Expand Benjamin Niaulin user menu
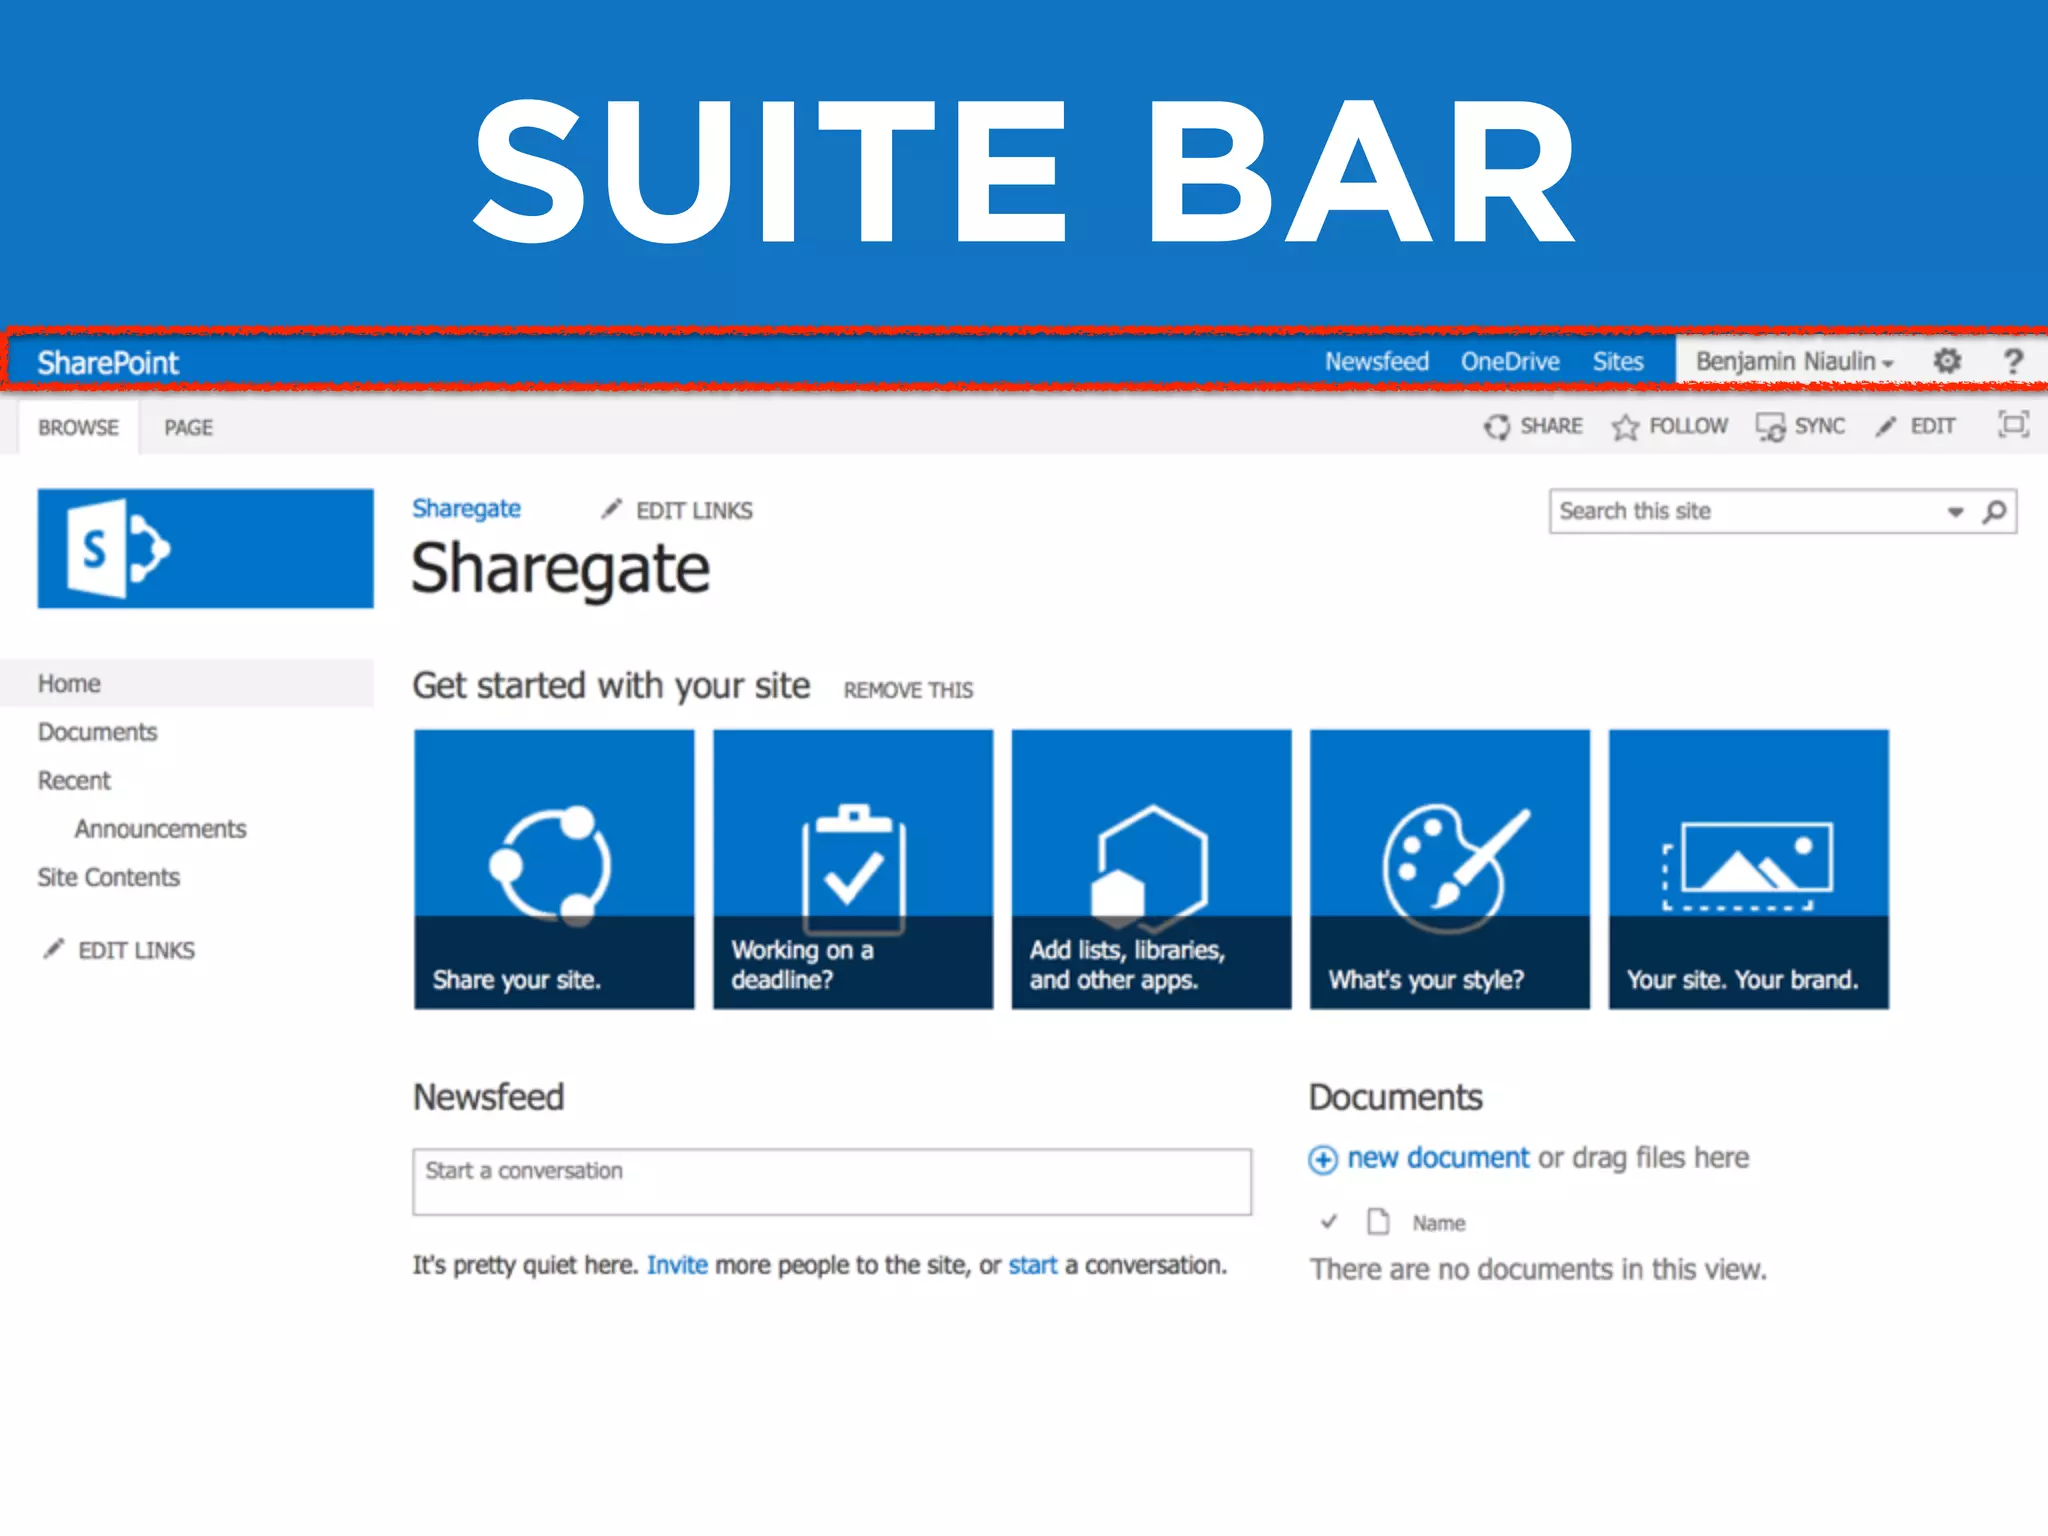This screenshot has height=1536, width=2048. click(x=1794, y=361)
